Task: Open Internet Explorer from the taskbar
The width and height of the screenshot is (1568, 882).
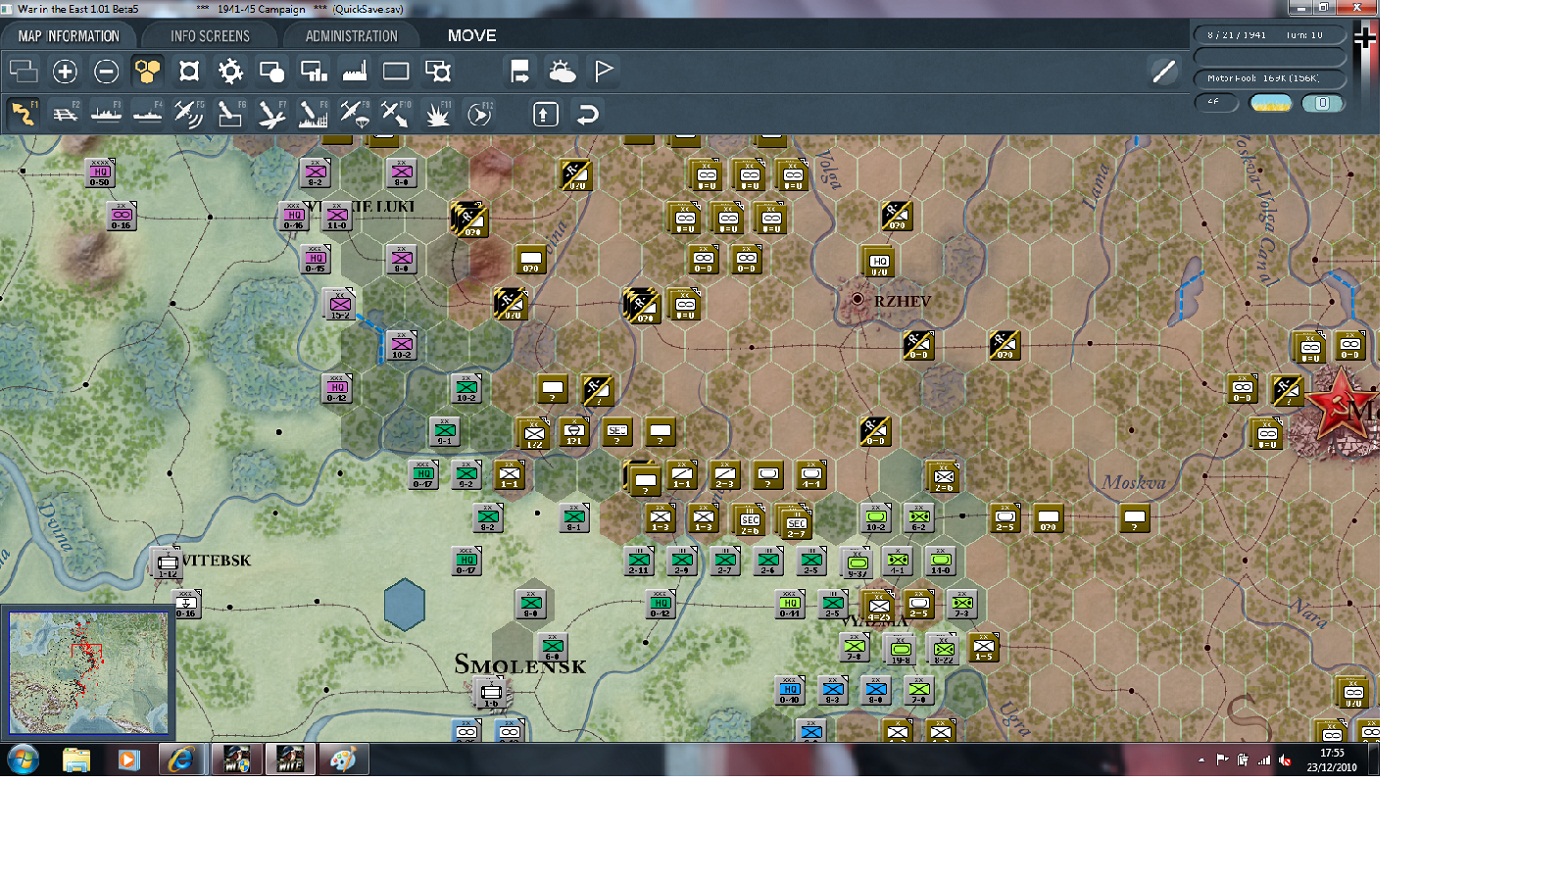Action: pyautogui.click(x=181, y=760)
